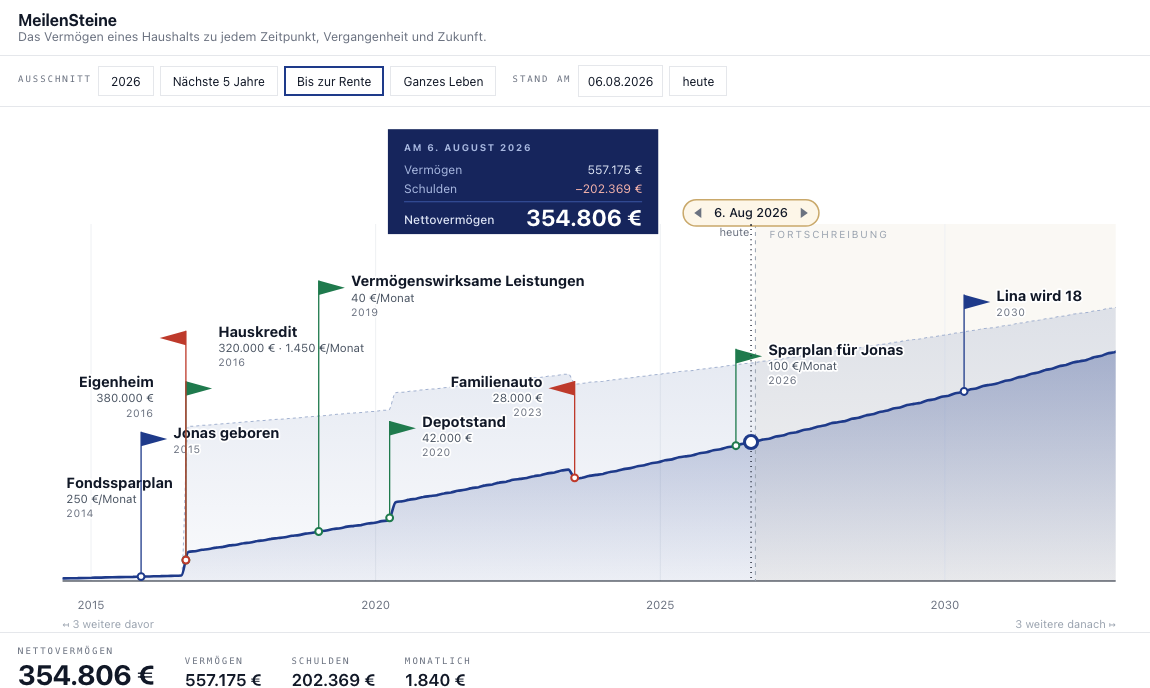The height and width of the screenshot is (688, 1150).
Task: Click the Fondssparplan milestone label
Action: pos(120,483)
